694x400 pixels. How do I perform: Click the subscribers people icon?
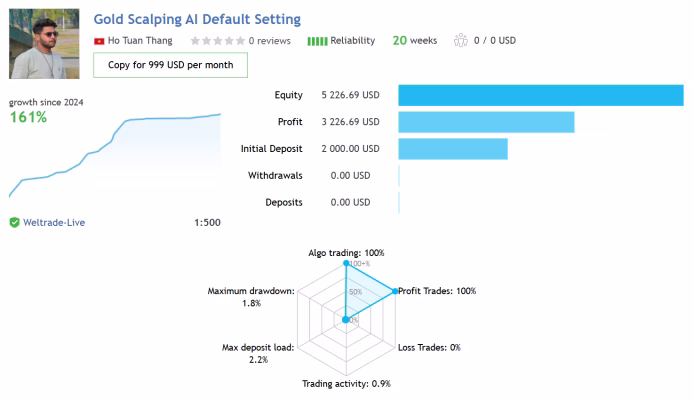[x=461, y=40]
